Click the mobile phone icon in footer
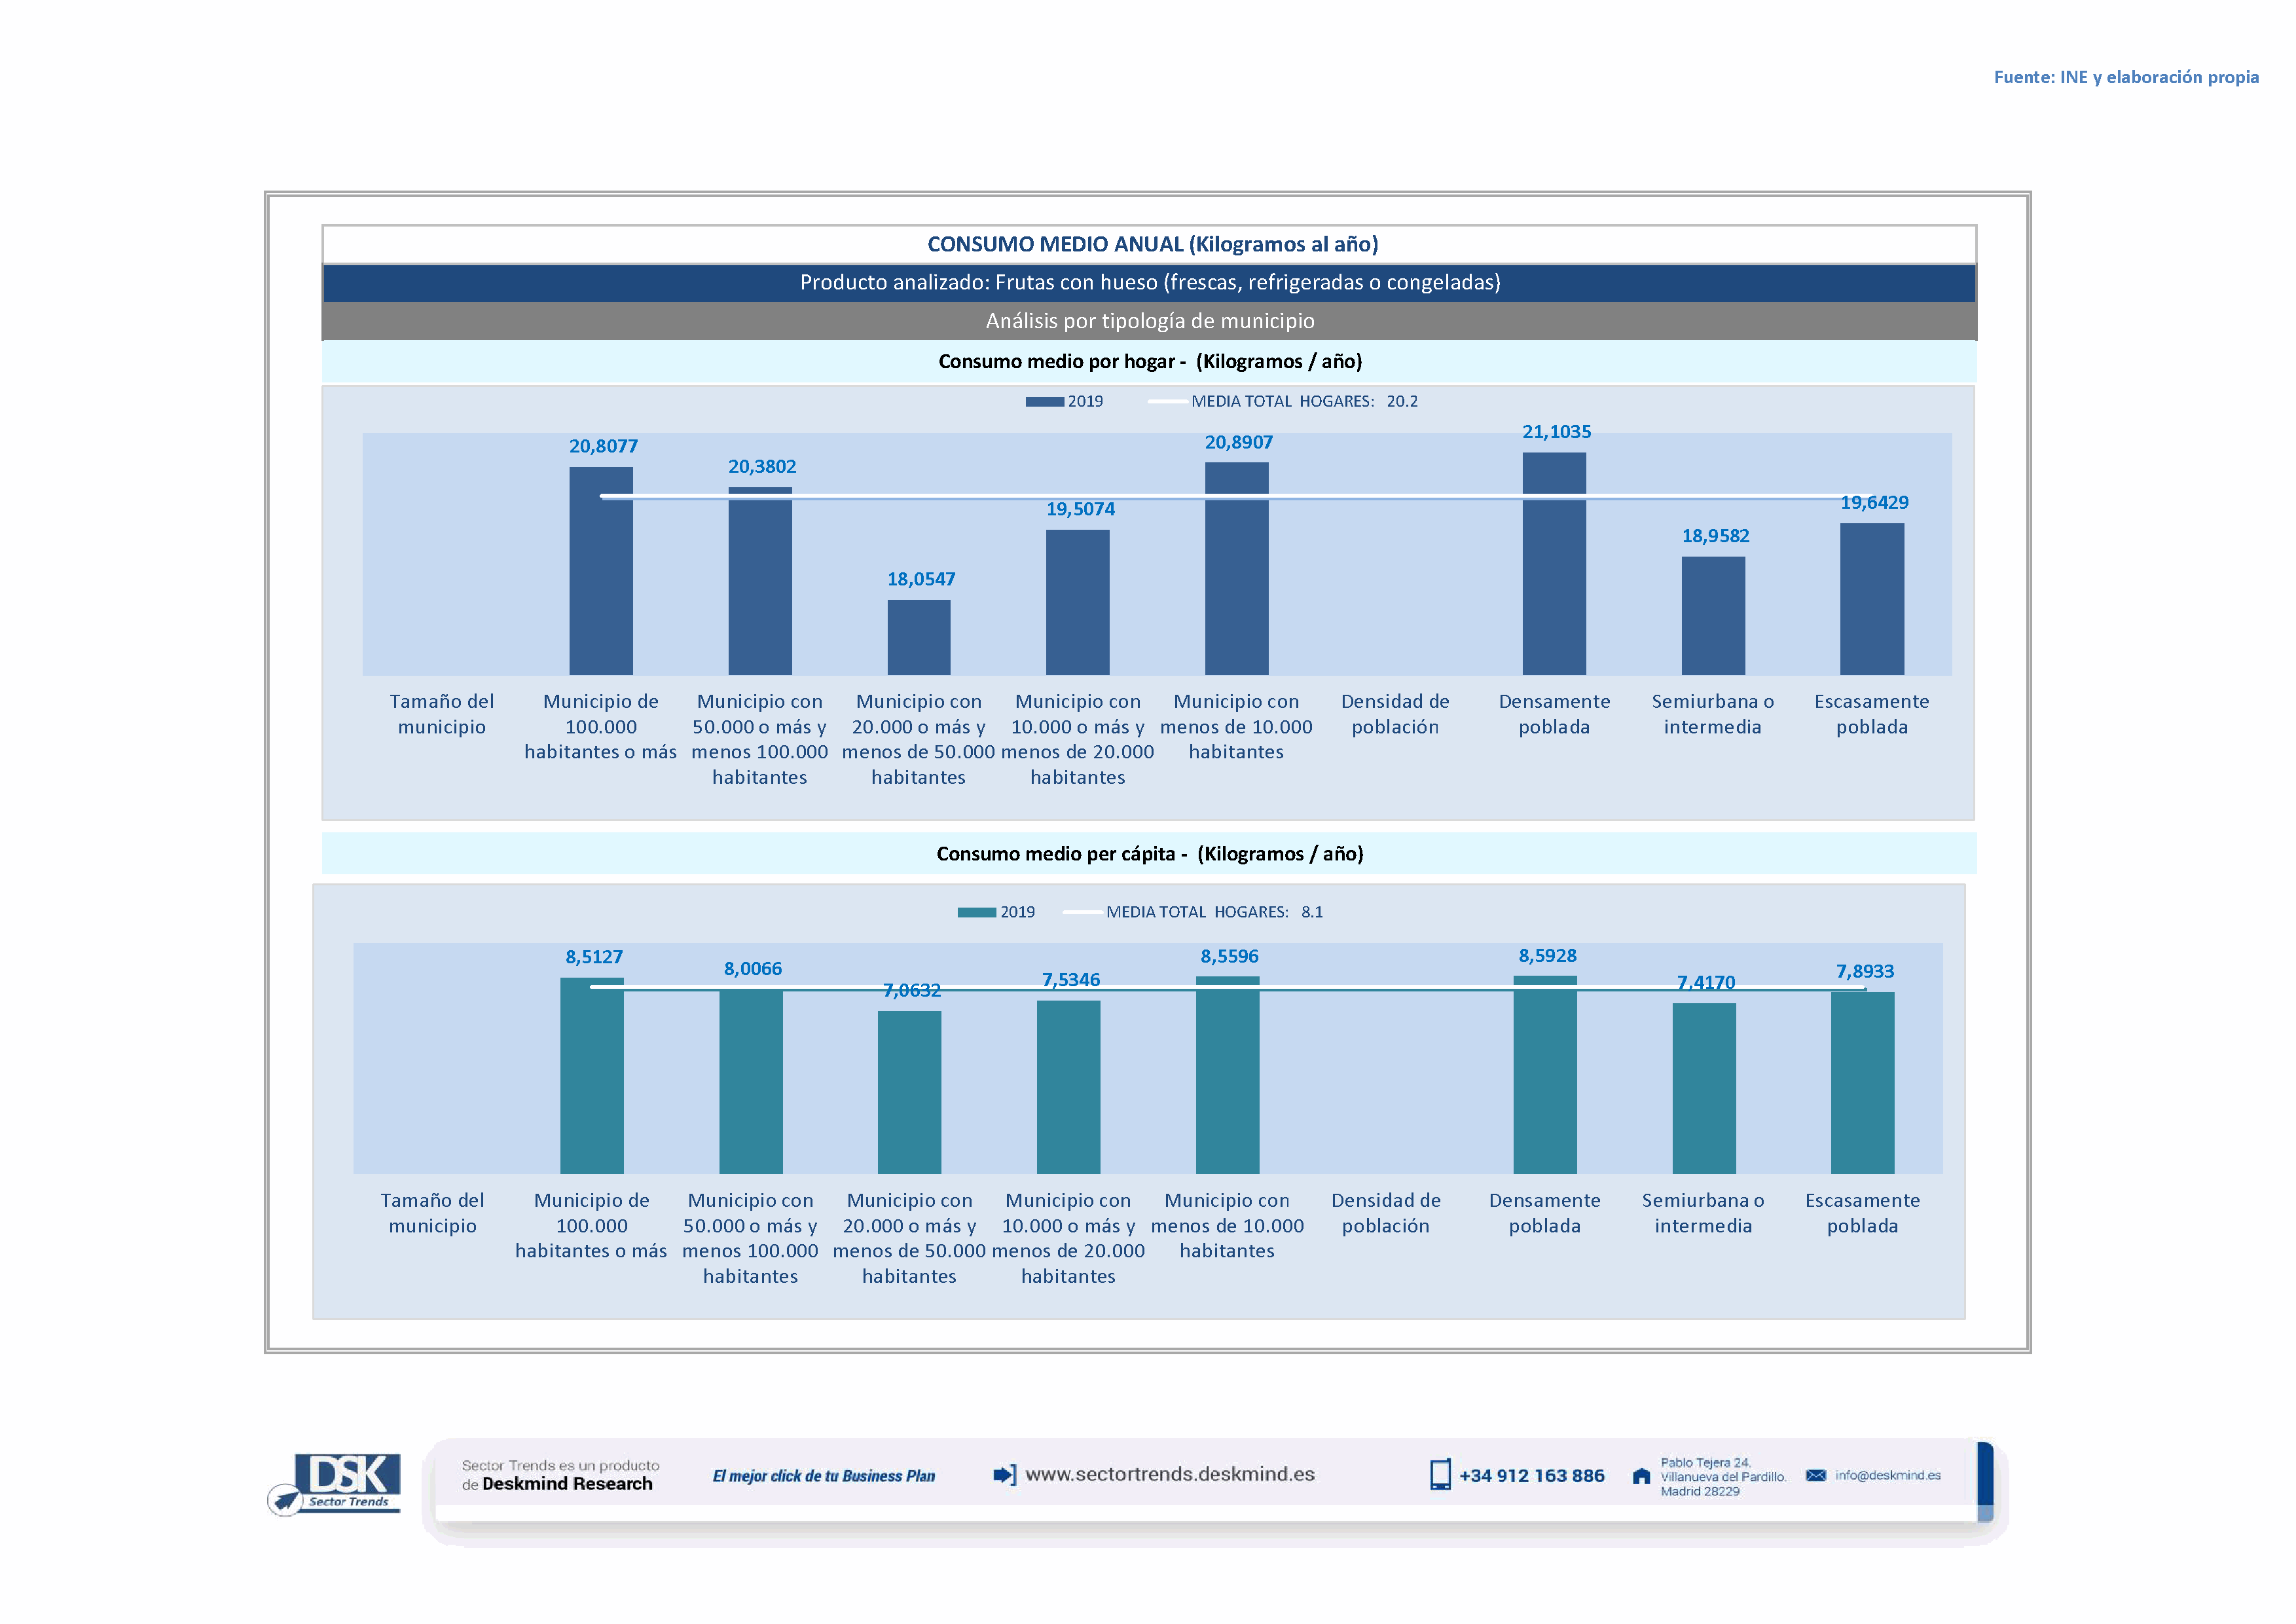 (x=1439, y=1474)
